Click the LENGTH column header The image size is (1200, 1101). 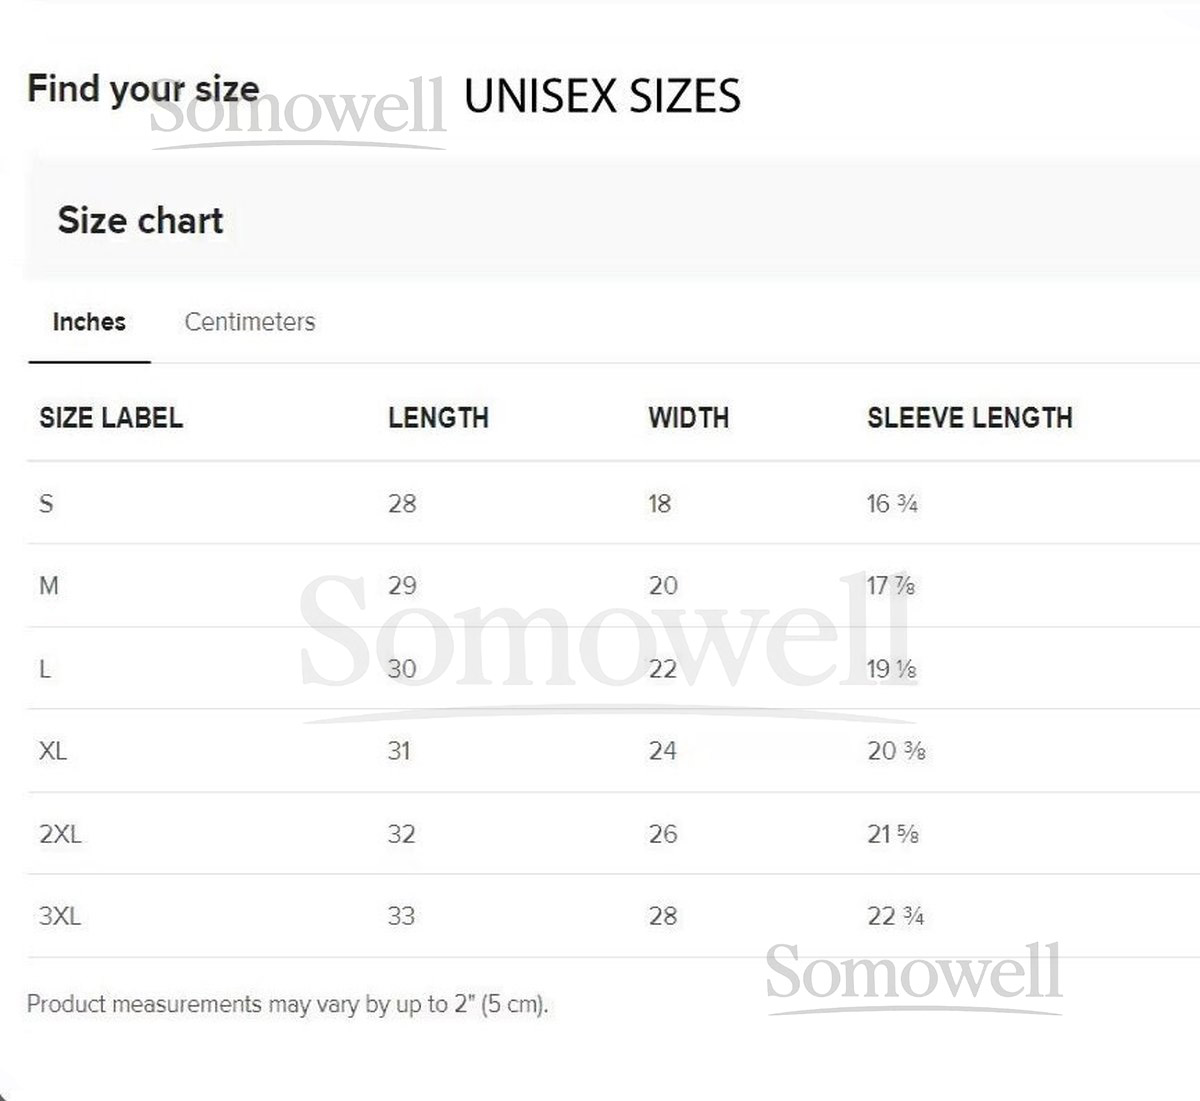click(438, 418)
